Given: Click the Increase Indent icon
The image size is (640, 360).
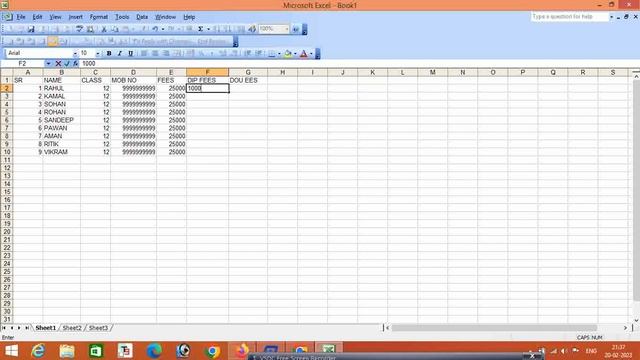Looking at the screenshot, I should click(258, 53).
